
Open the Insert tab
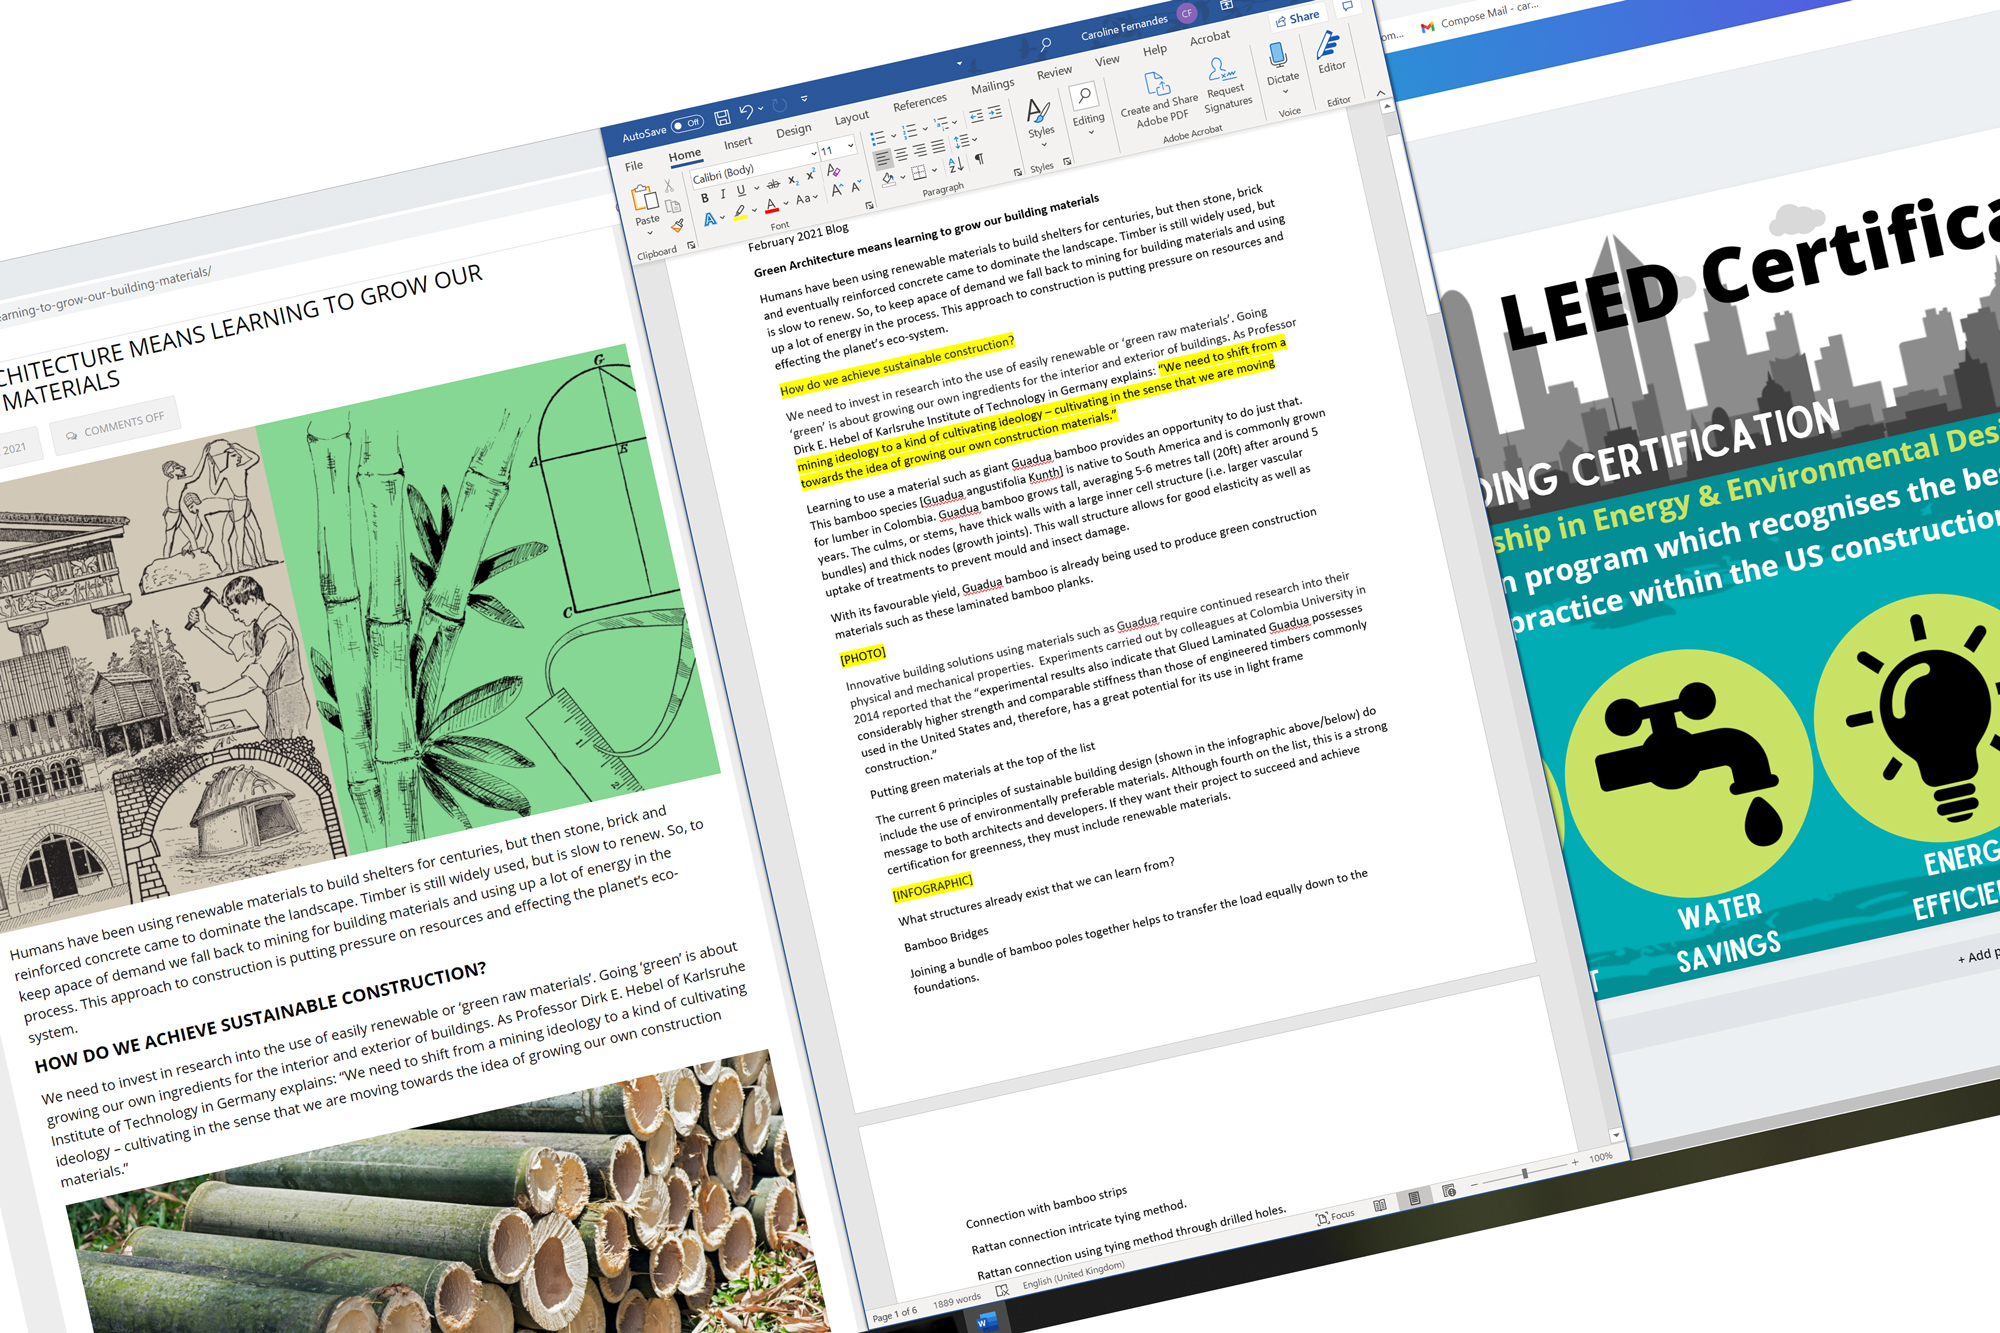pos(738,143)
